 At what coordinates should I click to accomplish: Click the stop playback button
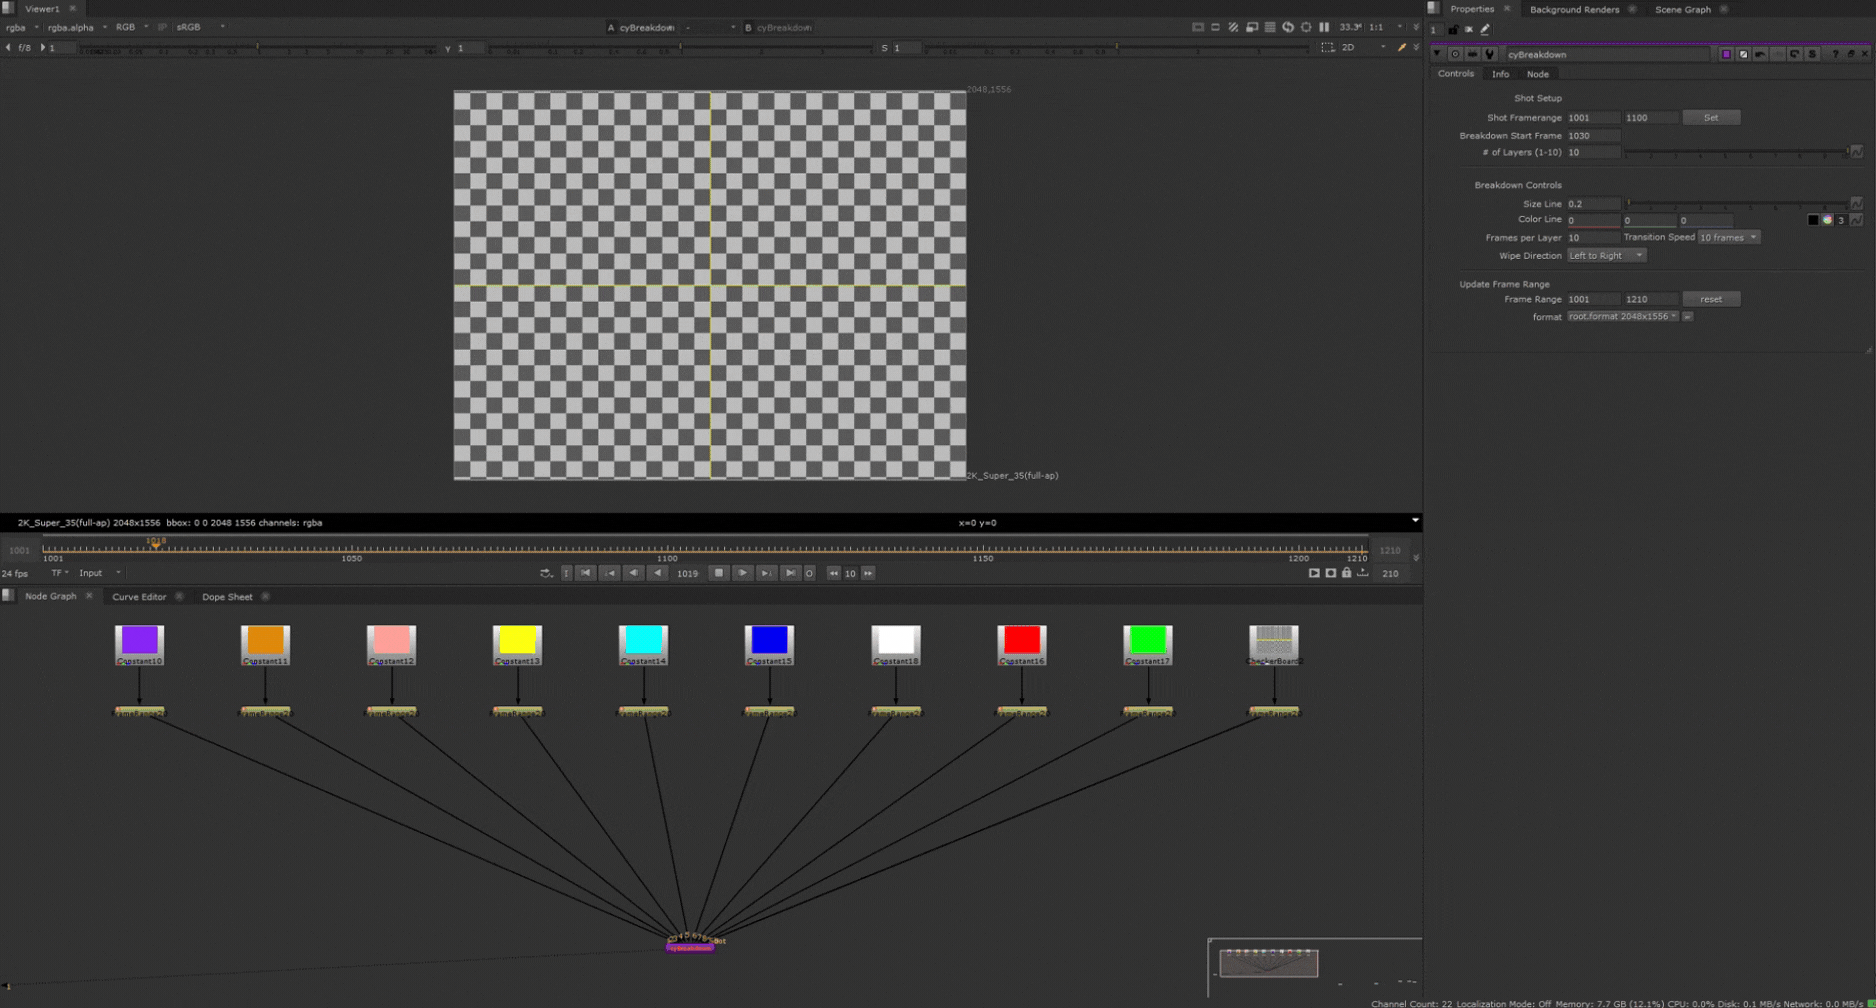coord(719,573)
